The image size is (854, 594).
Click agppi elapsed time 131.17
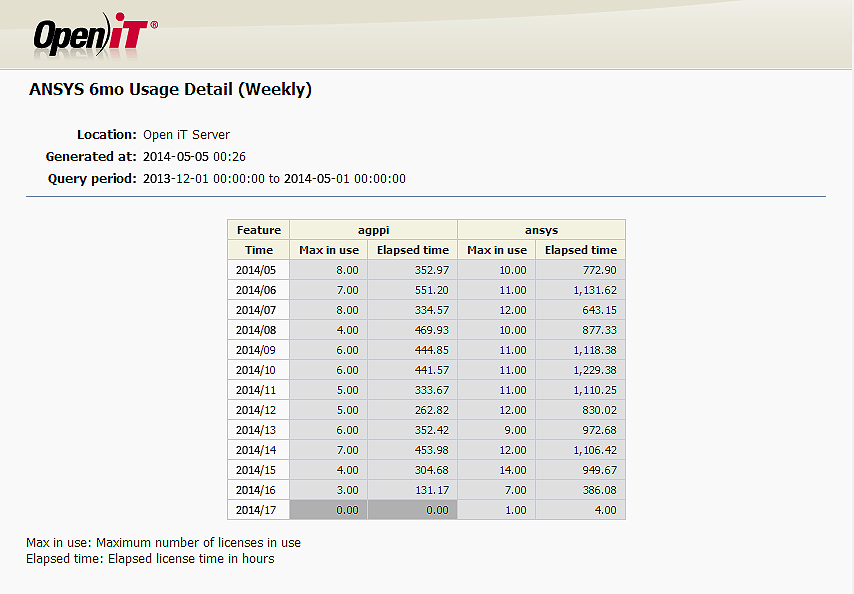[x=413, y=490]
